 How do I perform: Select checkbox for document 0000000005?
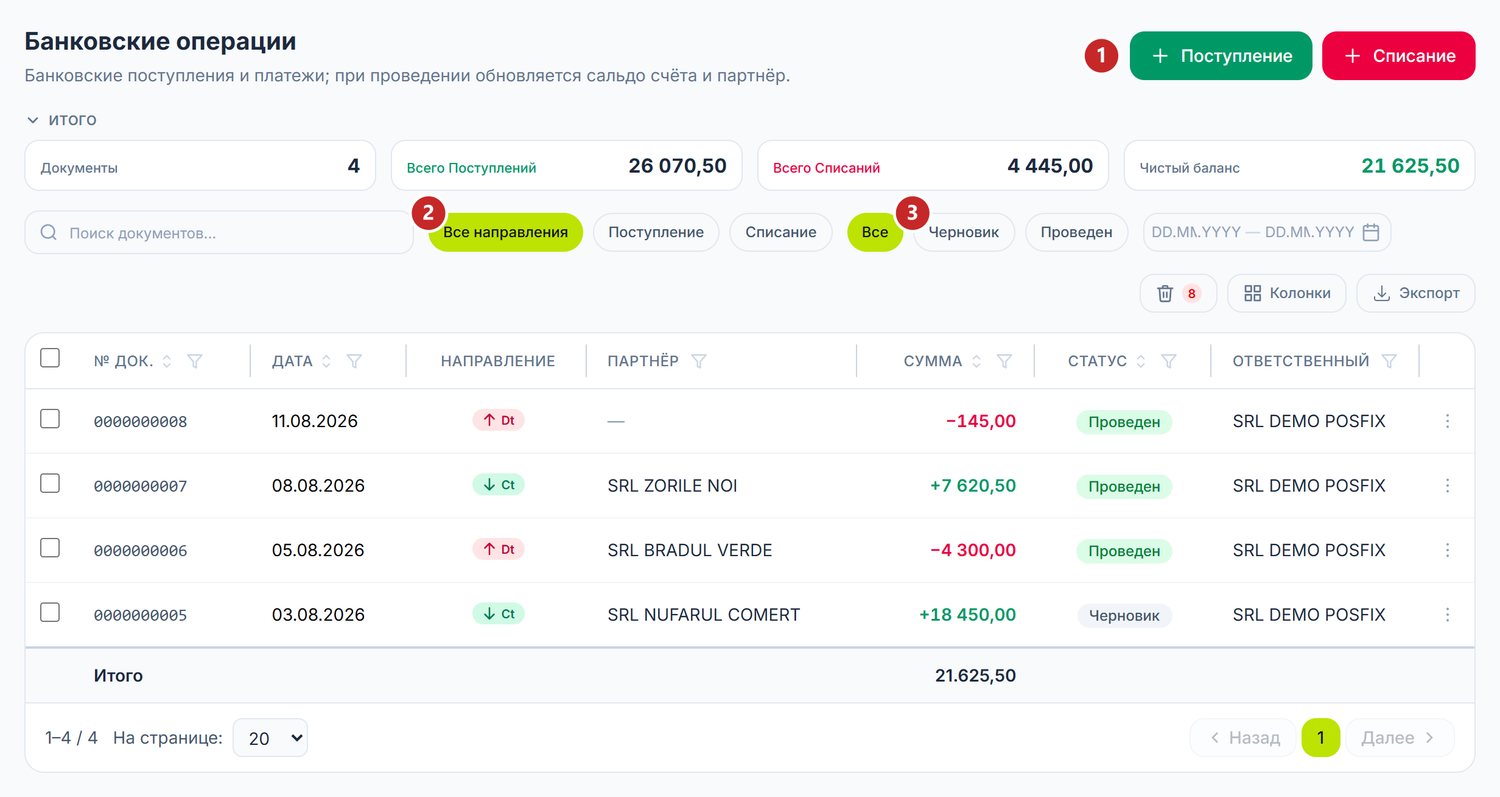point(50,612)
